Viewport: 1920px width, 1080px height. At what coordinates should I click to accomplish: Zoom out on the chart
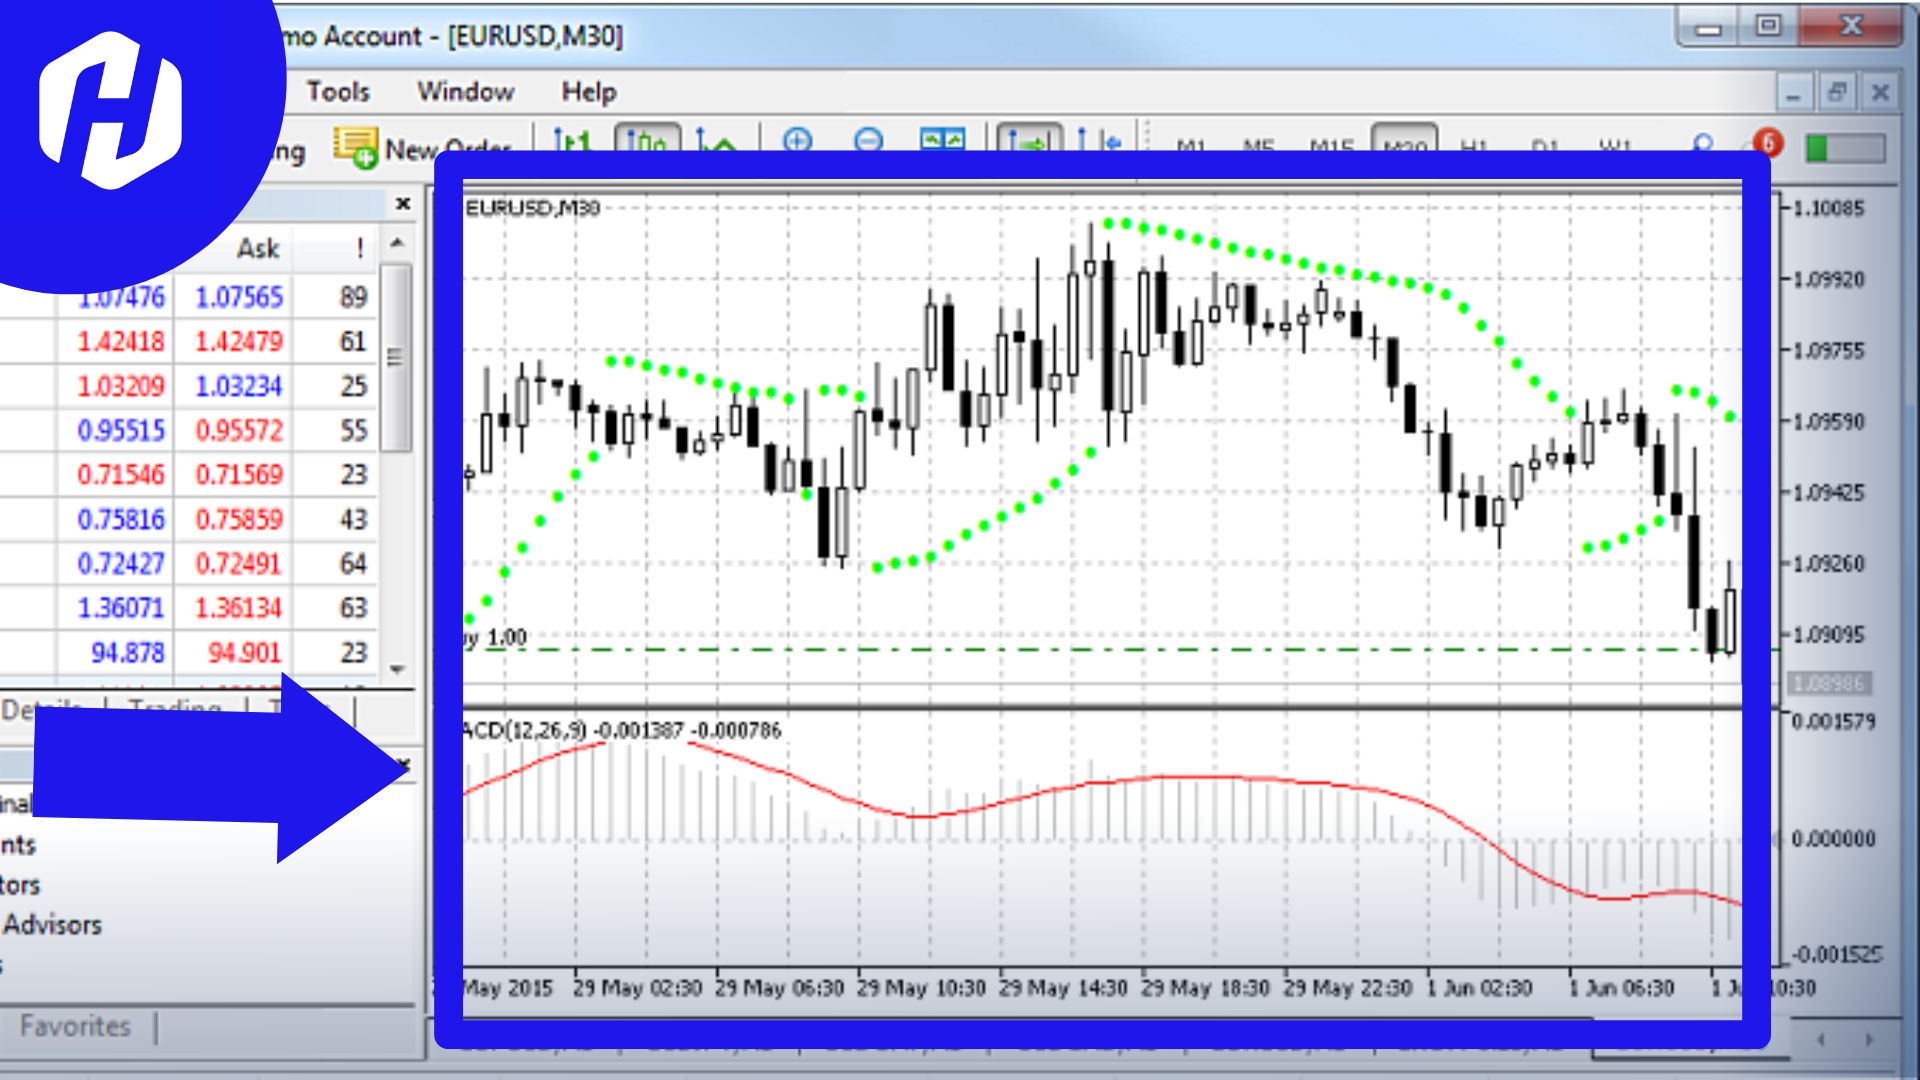pos(869,142)
